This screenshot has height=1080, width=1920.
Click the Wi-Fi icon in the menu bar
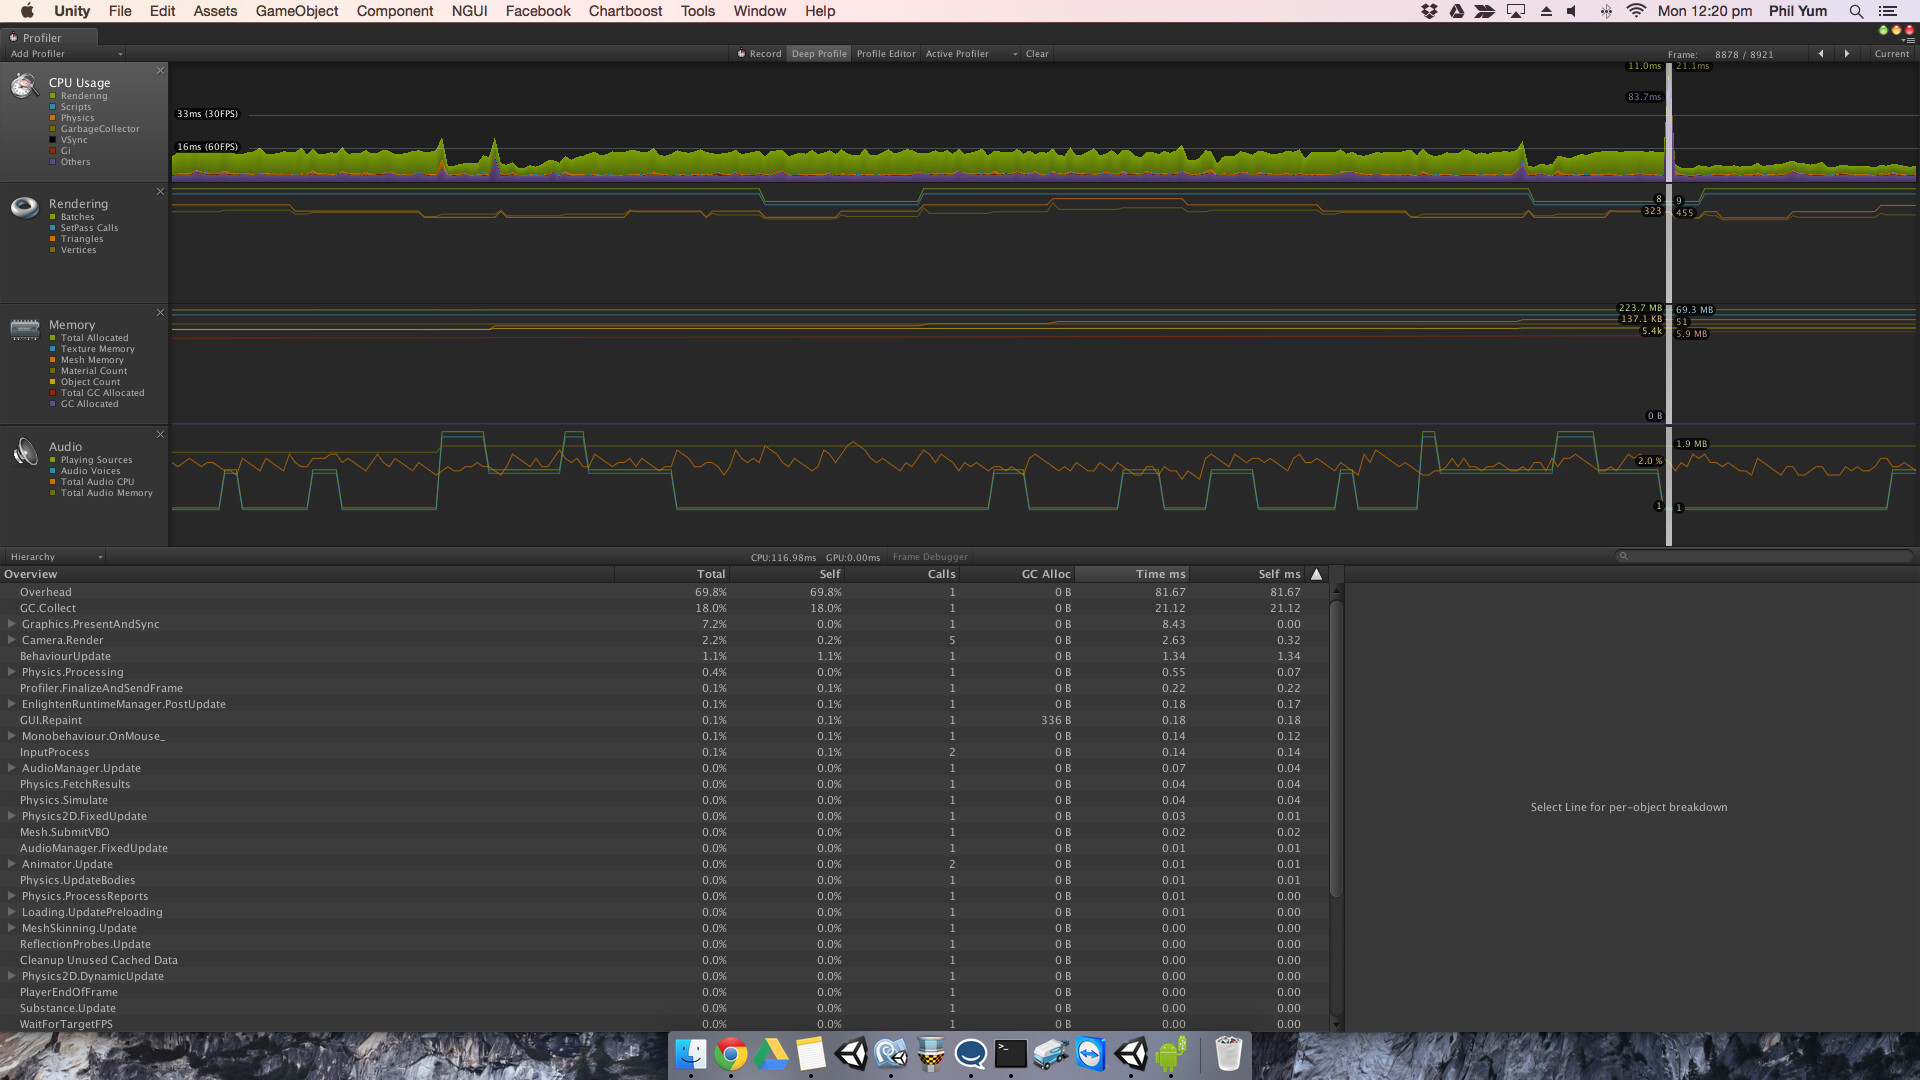click(x=1637, y=11)
